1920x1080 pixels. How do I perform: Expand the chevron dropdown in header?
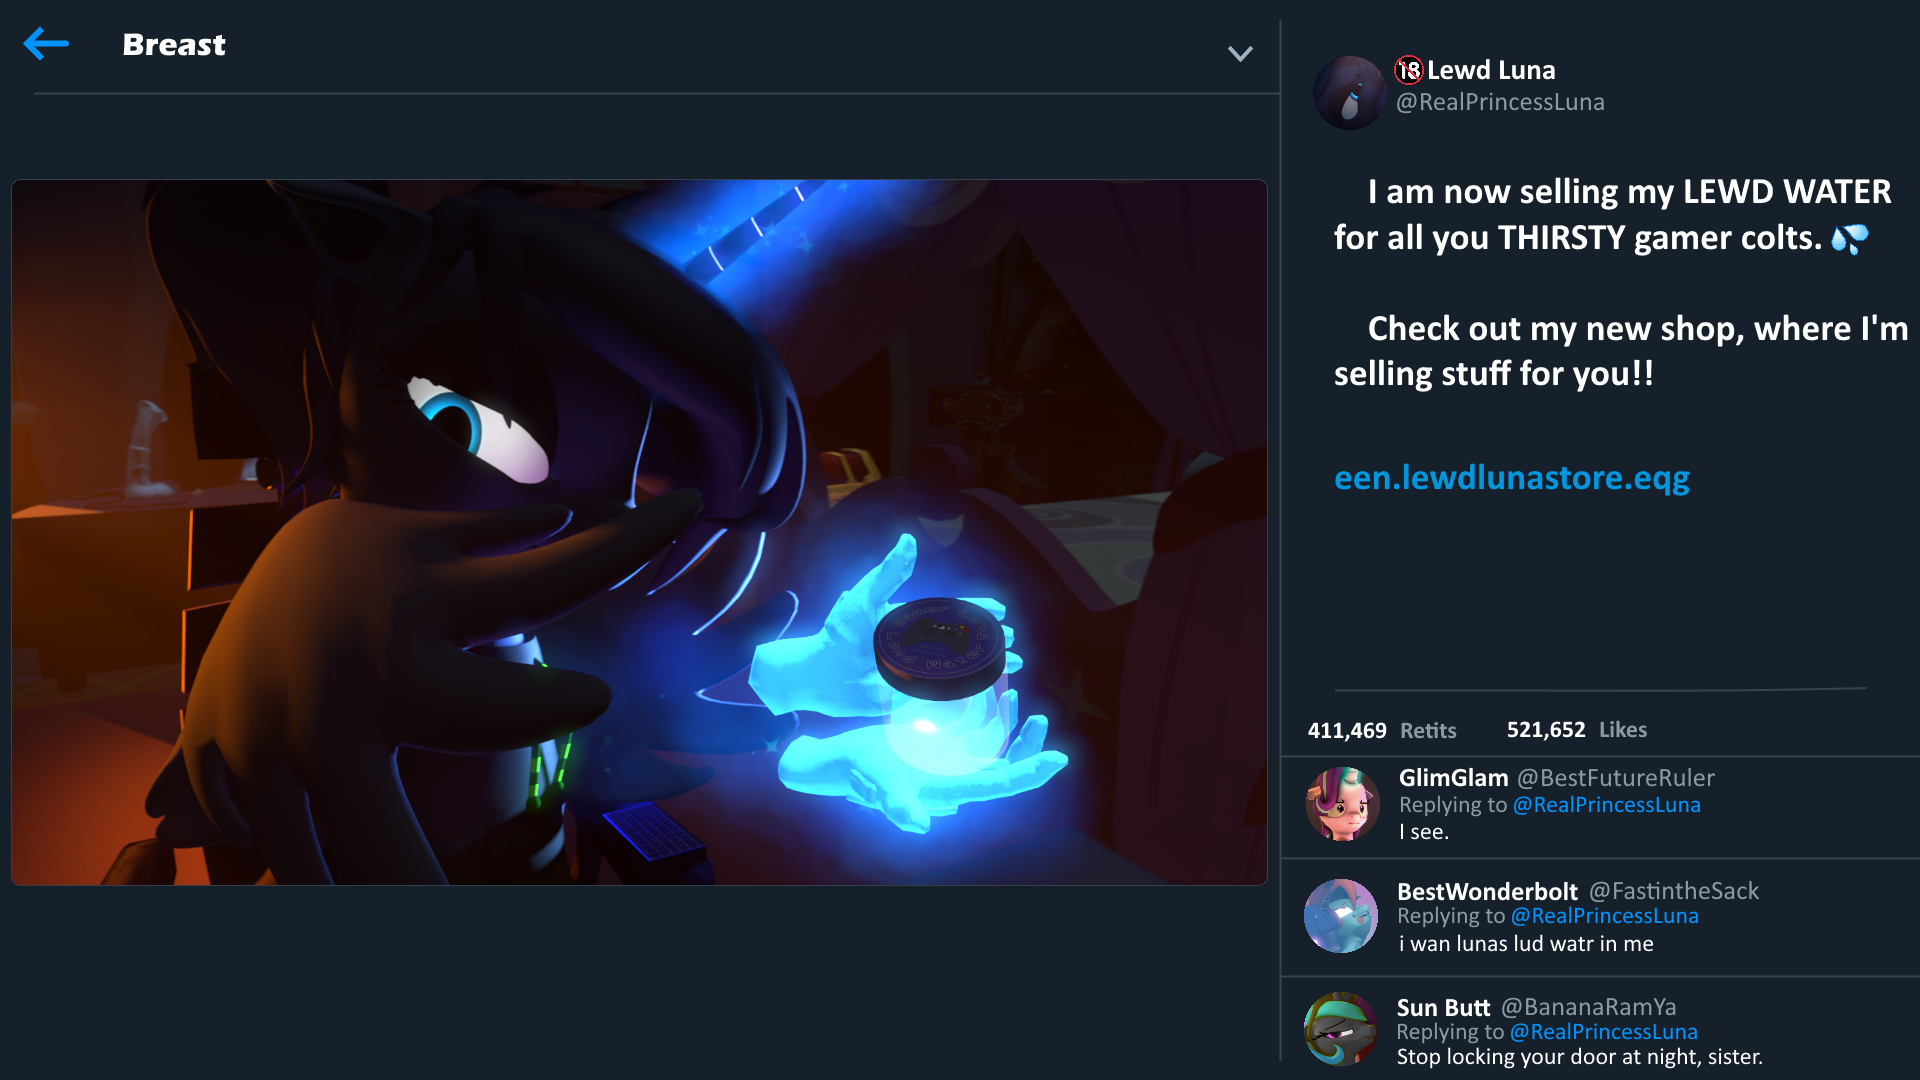(1240, 54)
